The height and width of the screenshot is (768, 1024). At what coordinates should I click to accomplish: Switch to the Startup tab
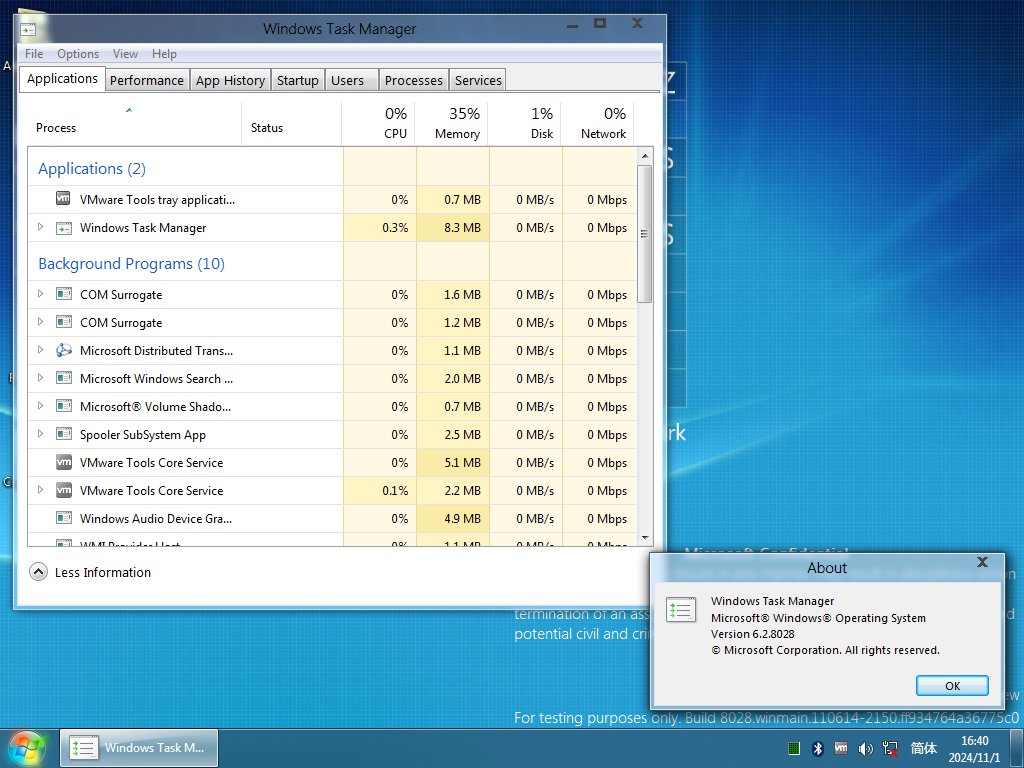point(298,80)
